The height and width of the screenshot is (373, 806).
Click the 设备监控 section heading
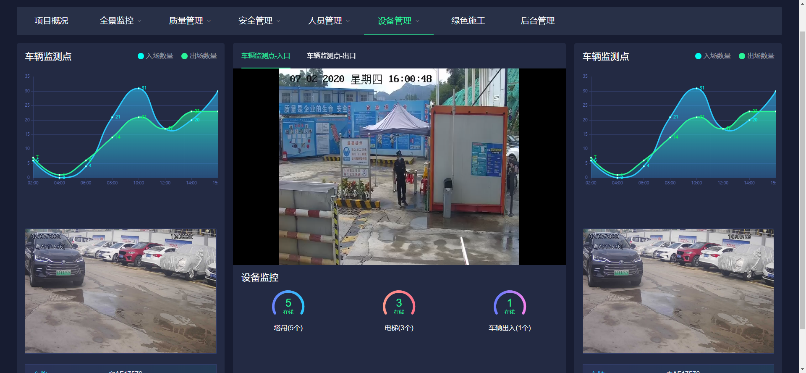coord(260,278)
